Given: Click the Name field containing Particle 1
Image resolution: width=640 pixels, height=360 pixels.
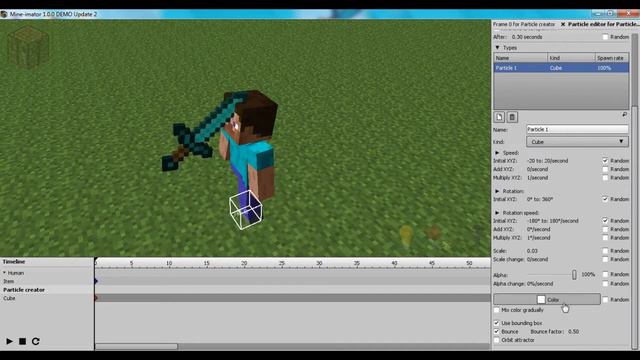Looking at the screenshot, I should point(577,129).
